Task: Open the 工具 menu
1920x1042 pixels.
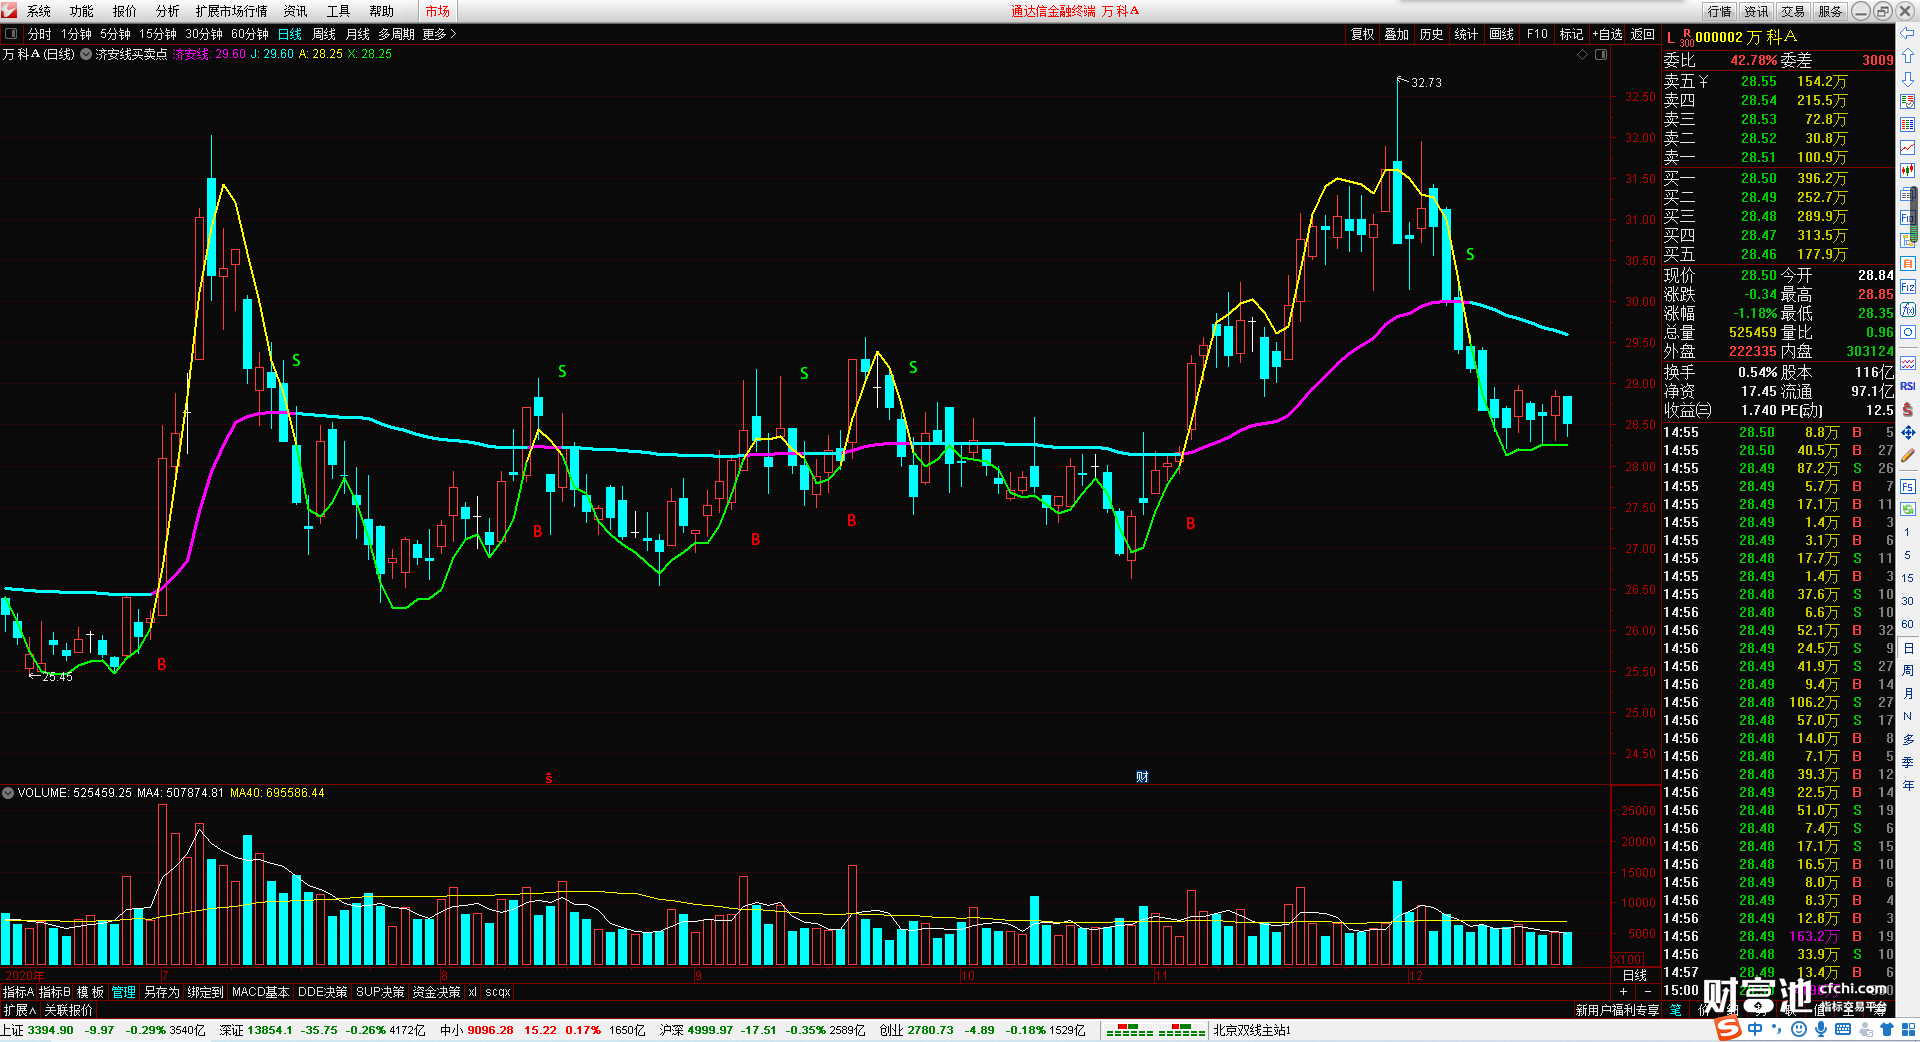Action: tap(338, 11)
